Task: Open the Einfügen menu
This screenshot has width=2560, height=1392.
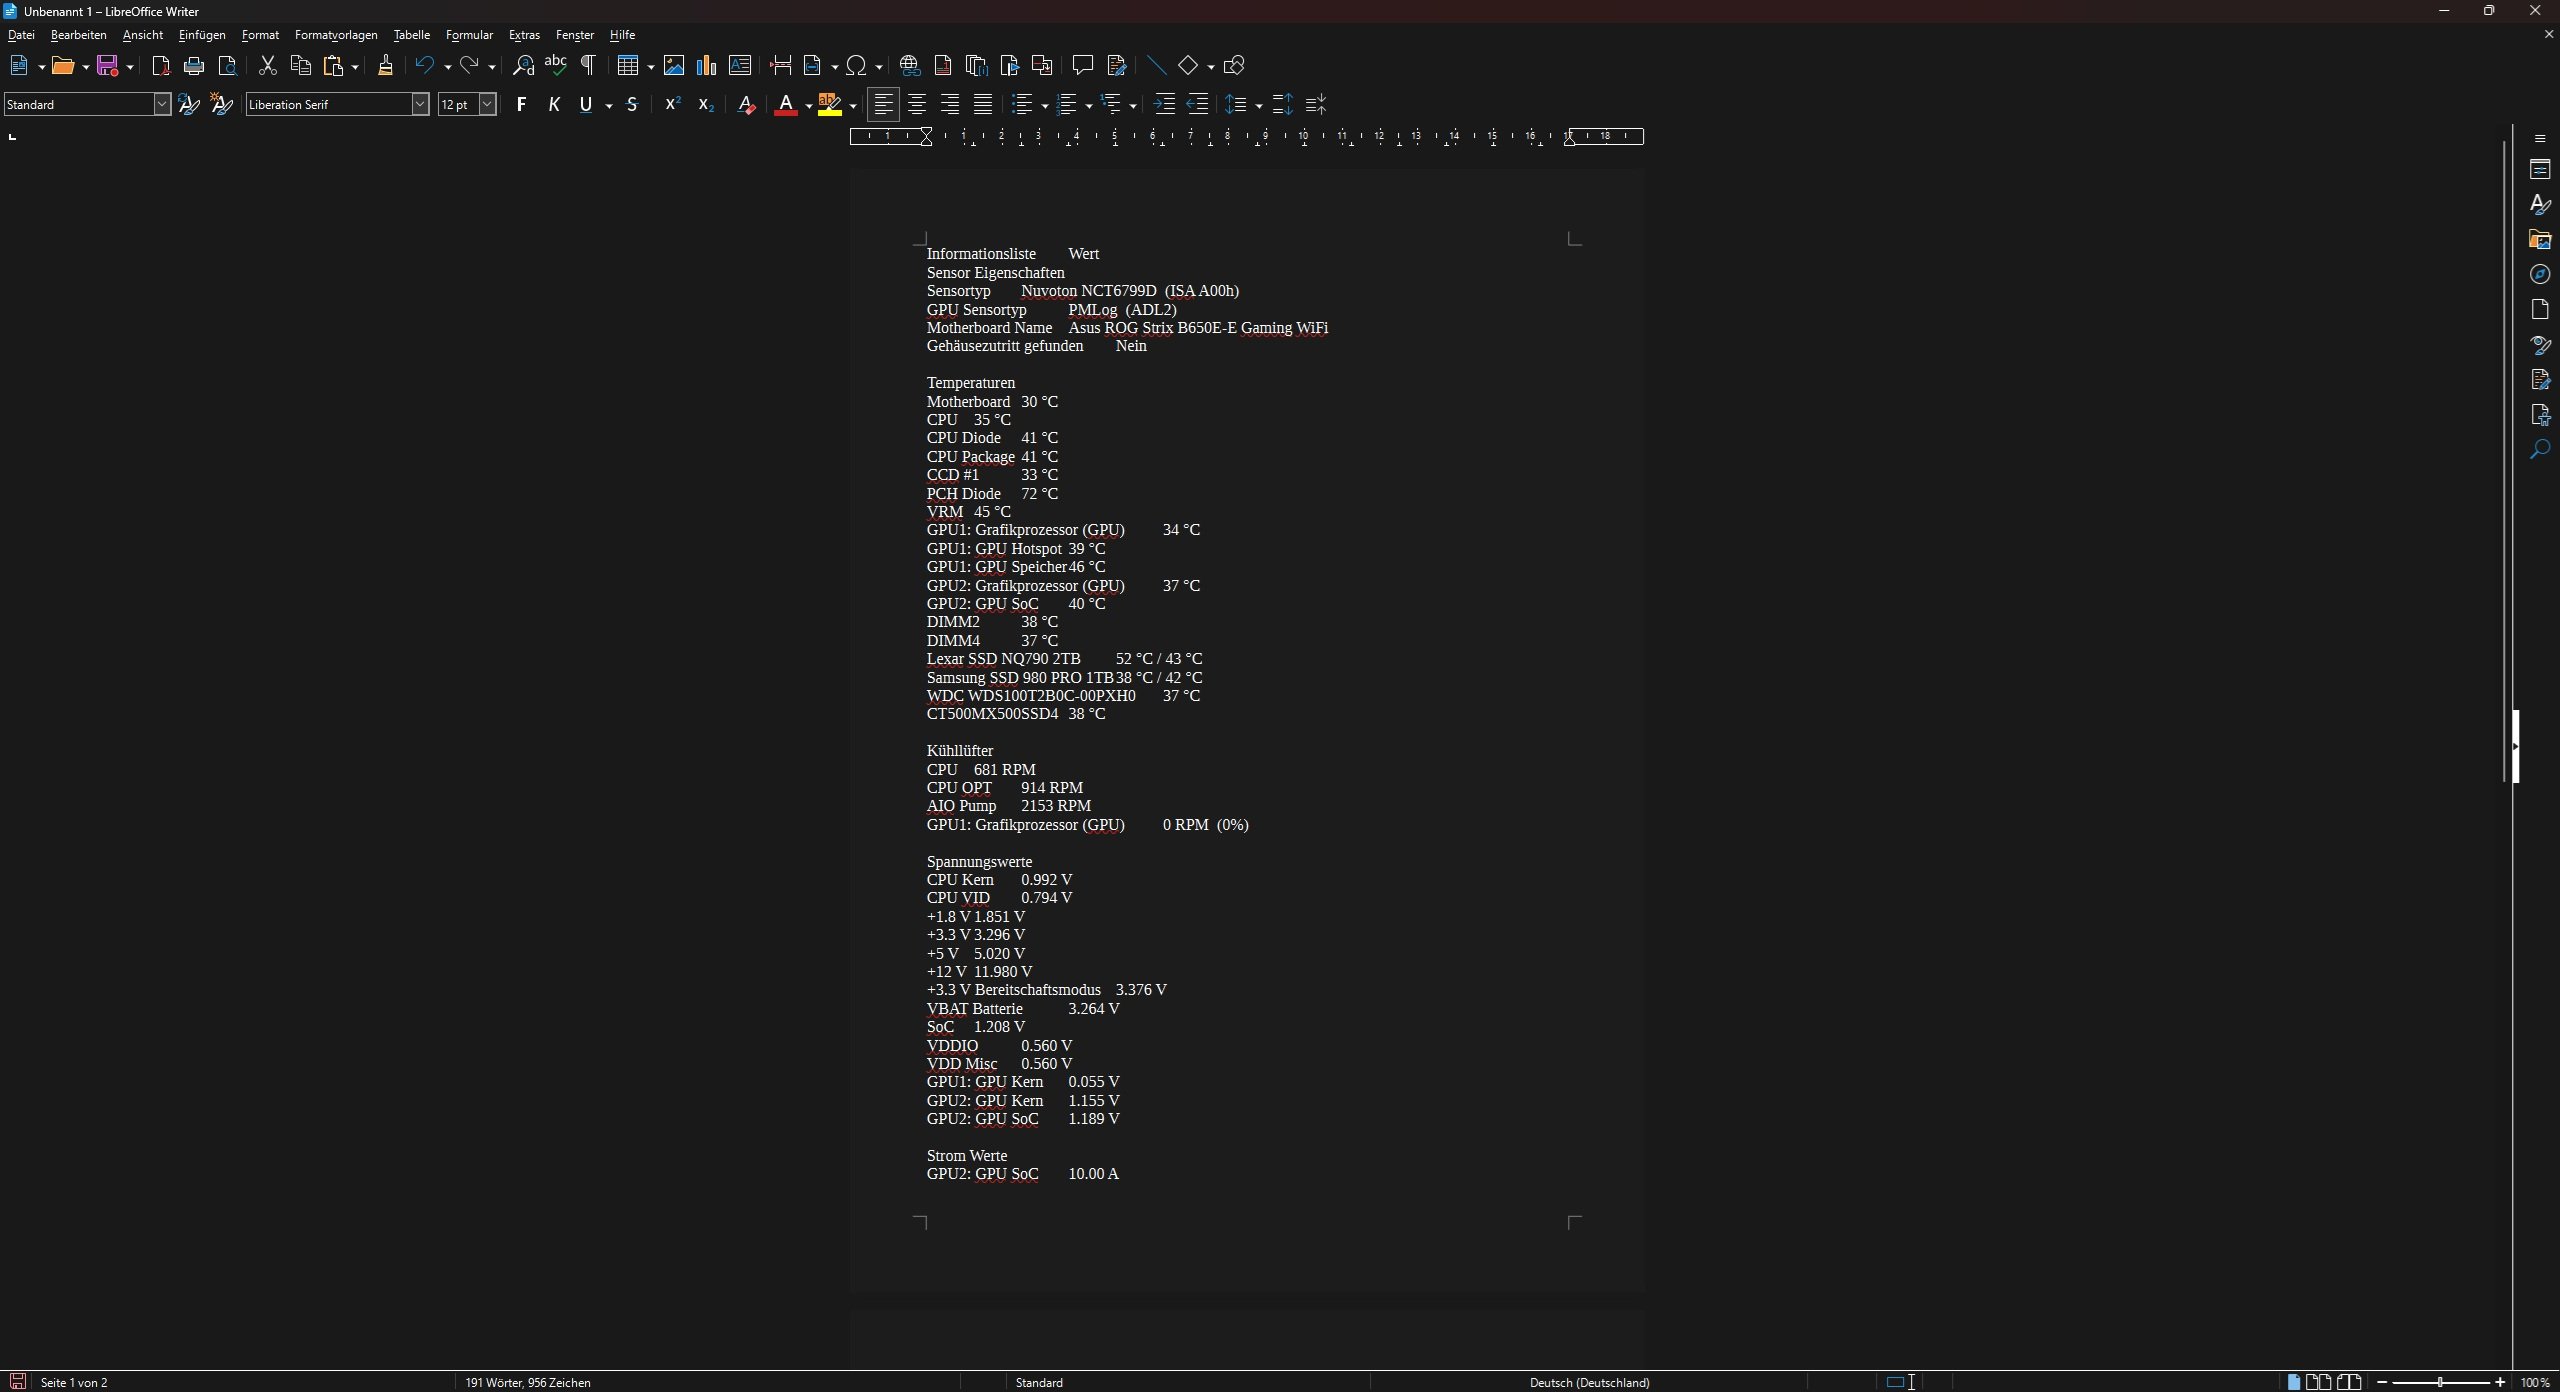Action: point(202,35)
